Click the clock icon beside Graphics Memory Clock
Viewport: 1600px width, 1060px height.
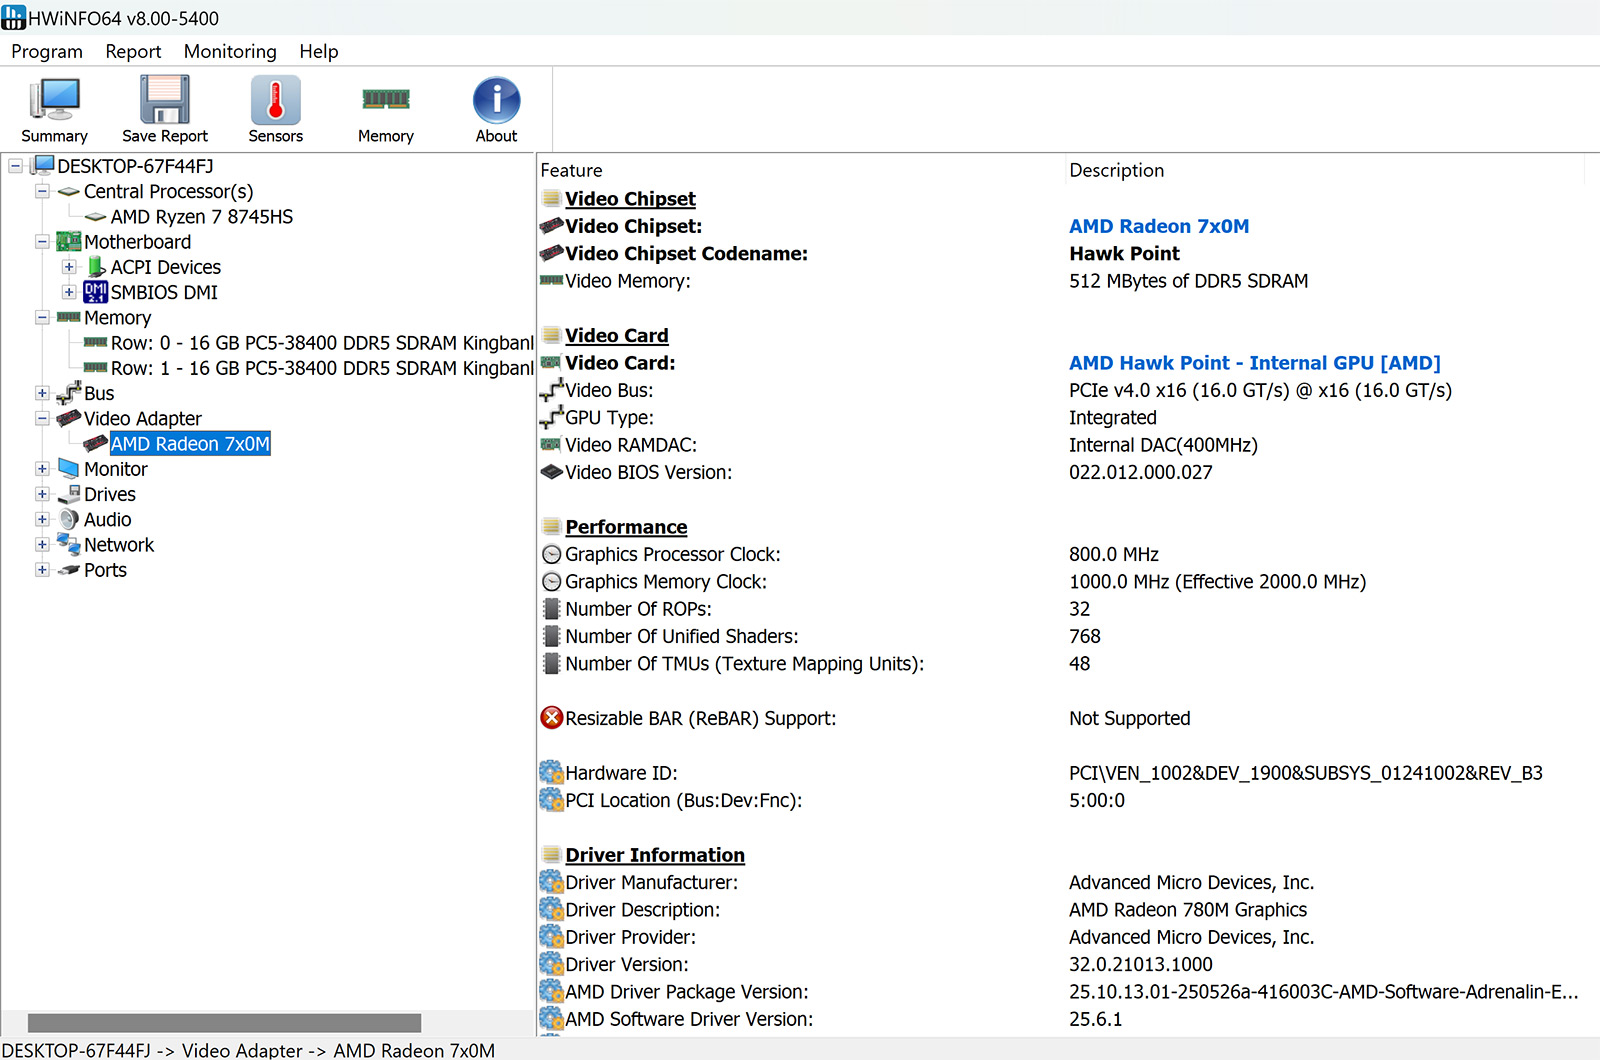[552, 581]
